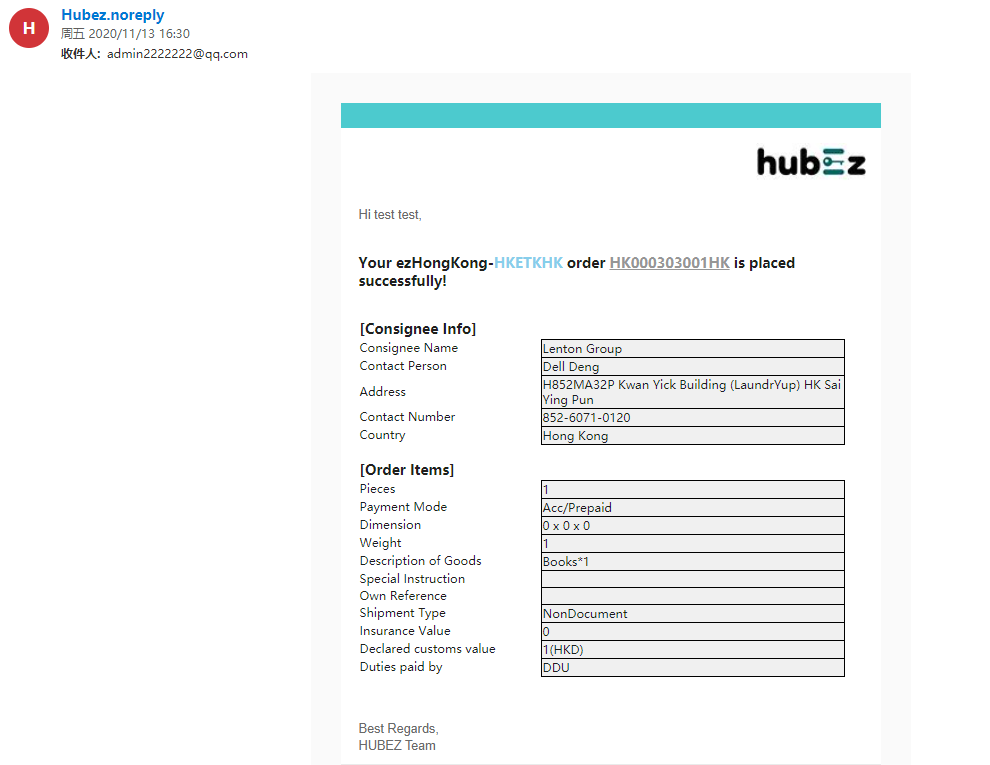Image resolution: width=990 pixels, height=765 pixels.
Task: Select recipient address admin2222222@qq.com
Action: (x=177, y=54)
